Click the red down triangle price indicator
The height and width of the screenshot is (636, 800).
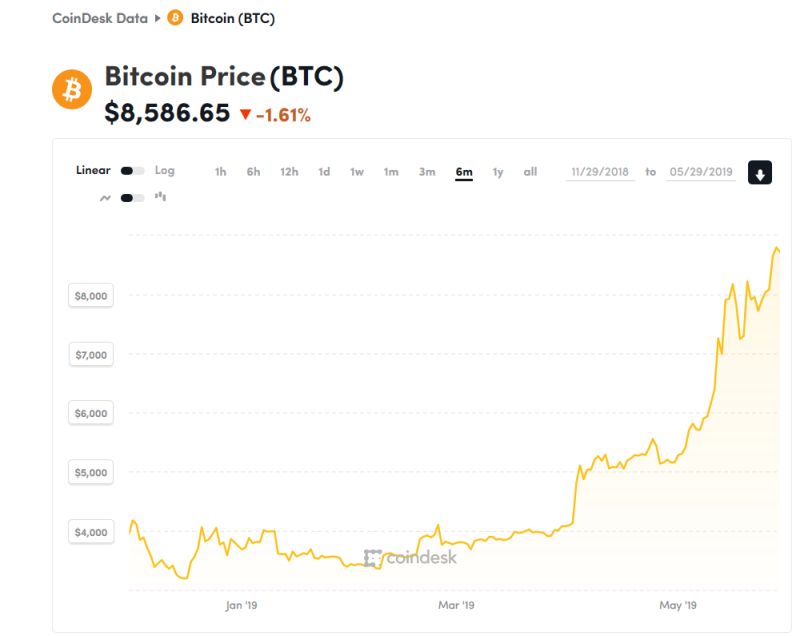click(x=245, y=114)
